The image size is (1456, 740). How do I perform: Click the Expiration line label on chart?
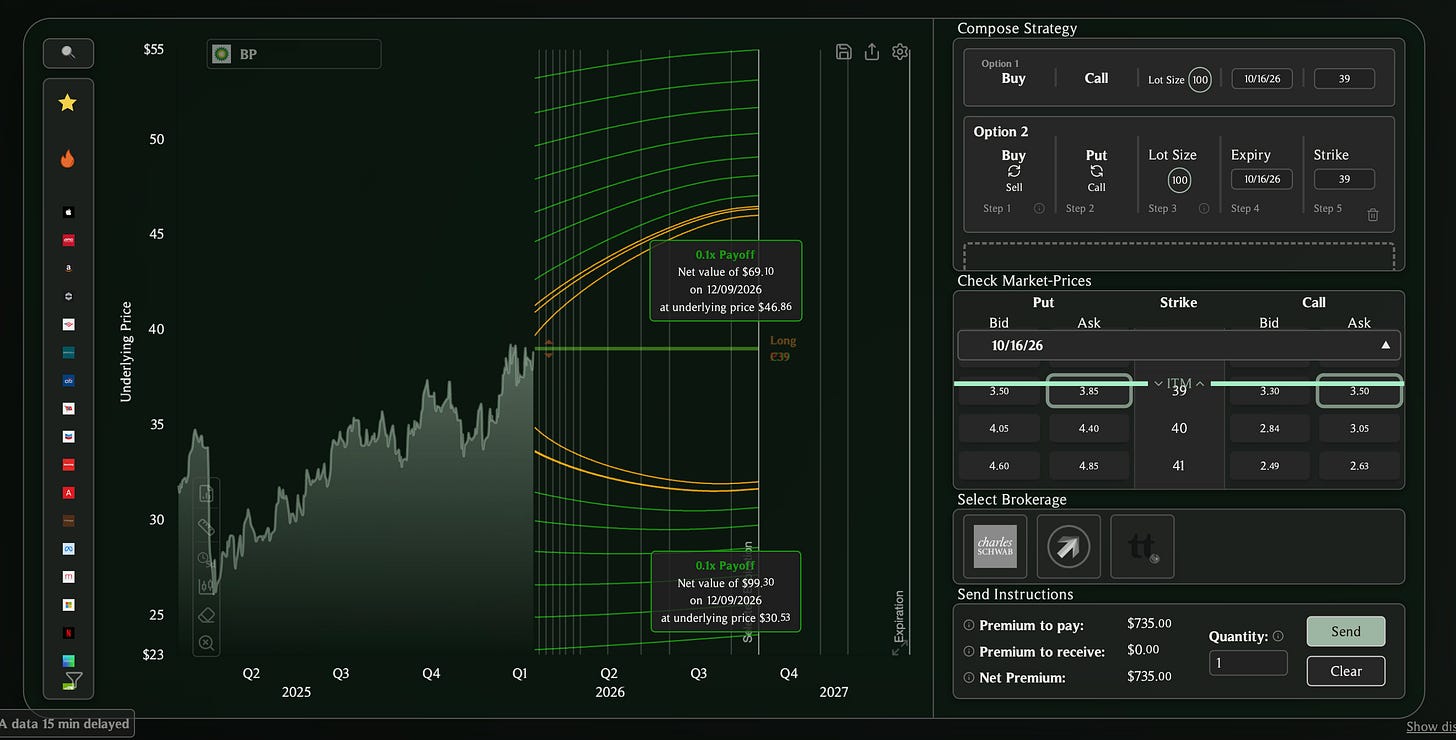pos(898,616)
